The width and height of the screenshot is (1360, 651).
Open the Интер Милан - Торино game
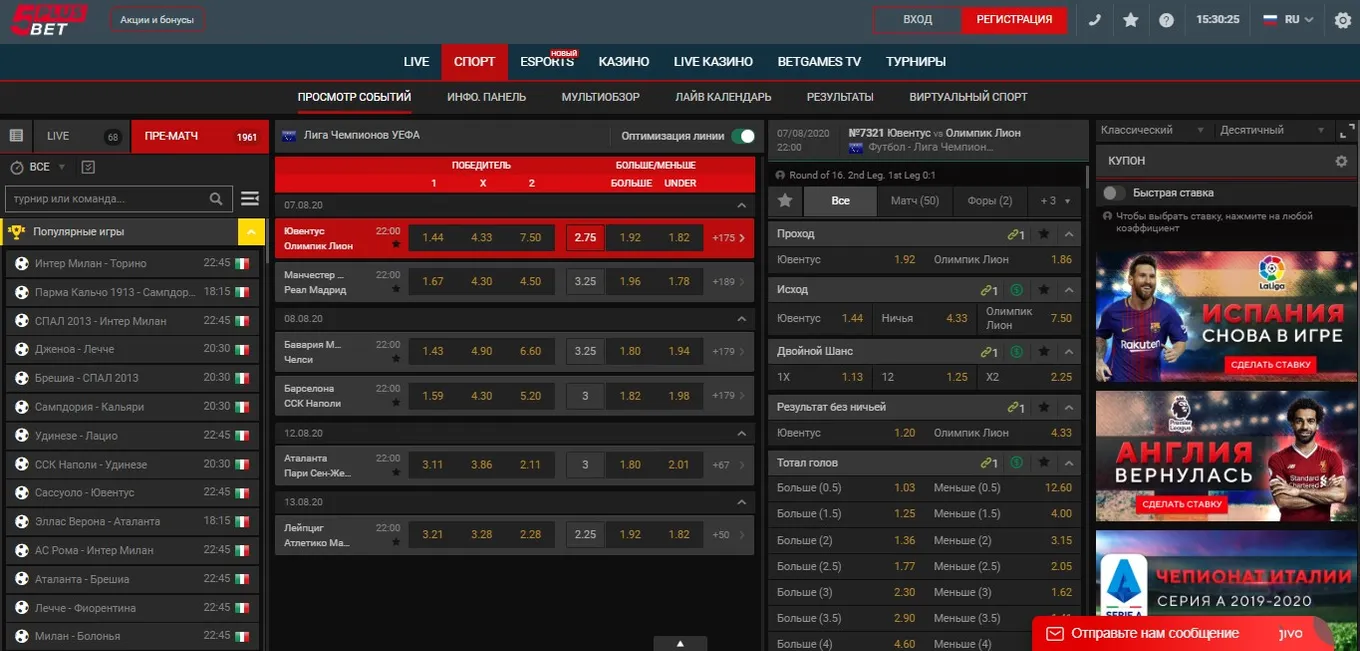[131, 264]
